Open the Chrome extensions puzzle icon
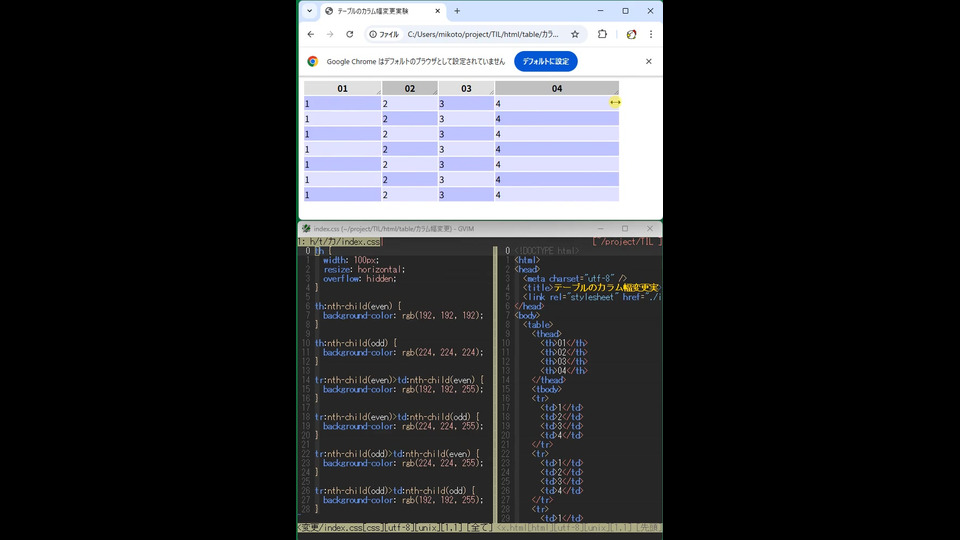This screenshot has width=960, height=540. [x=602, y=34]
